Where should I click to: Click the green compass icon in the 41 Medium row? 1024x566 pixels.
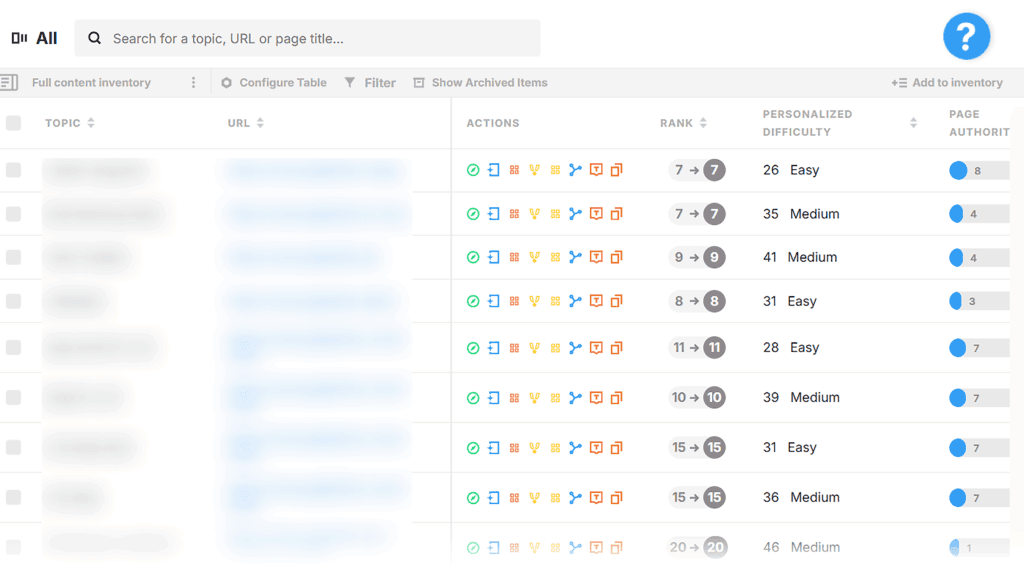[473, 257]
